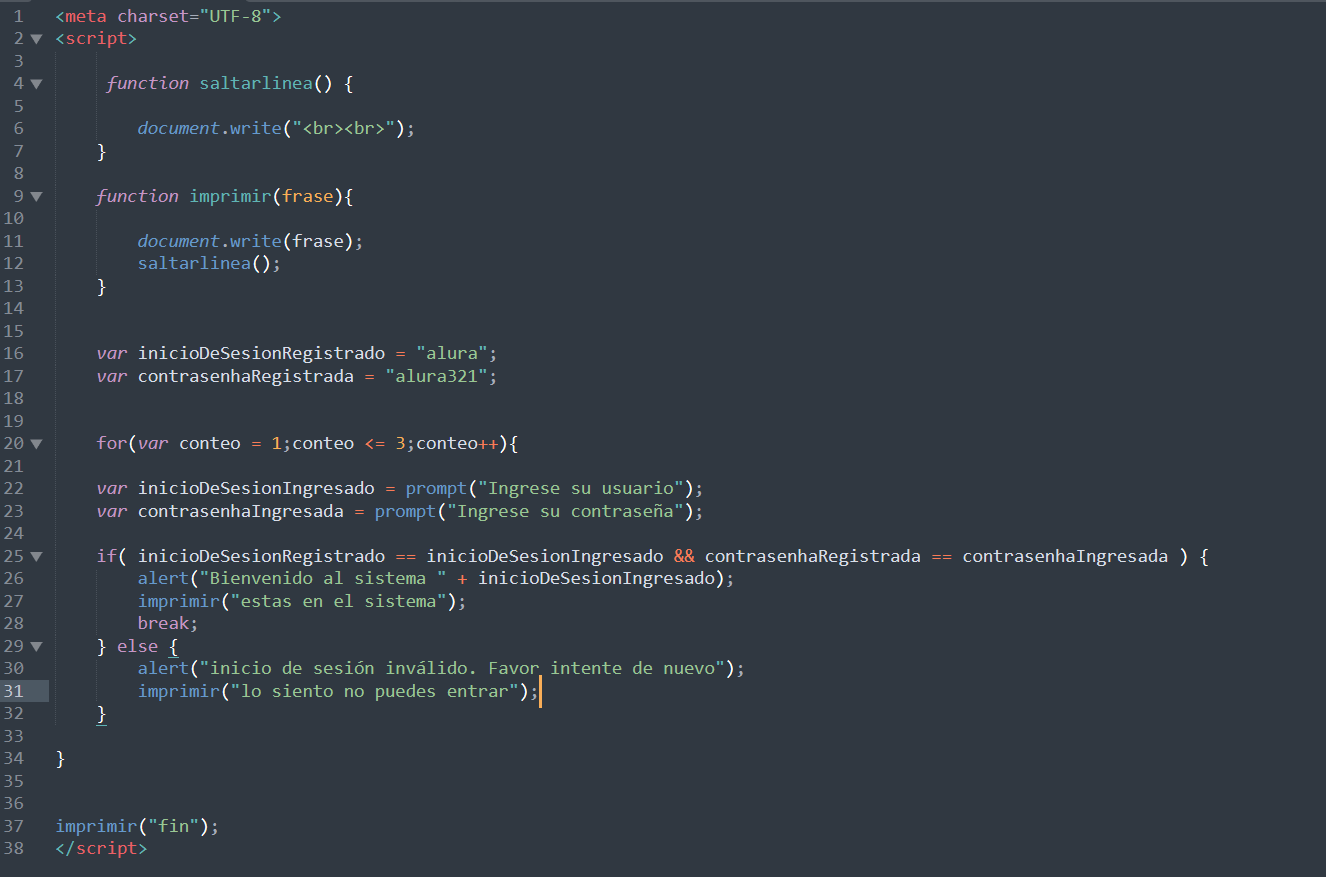
Task: Click line number 1 in the gutter
Action: tap(18, 16)
